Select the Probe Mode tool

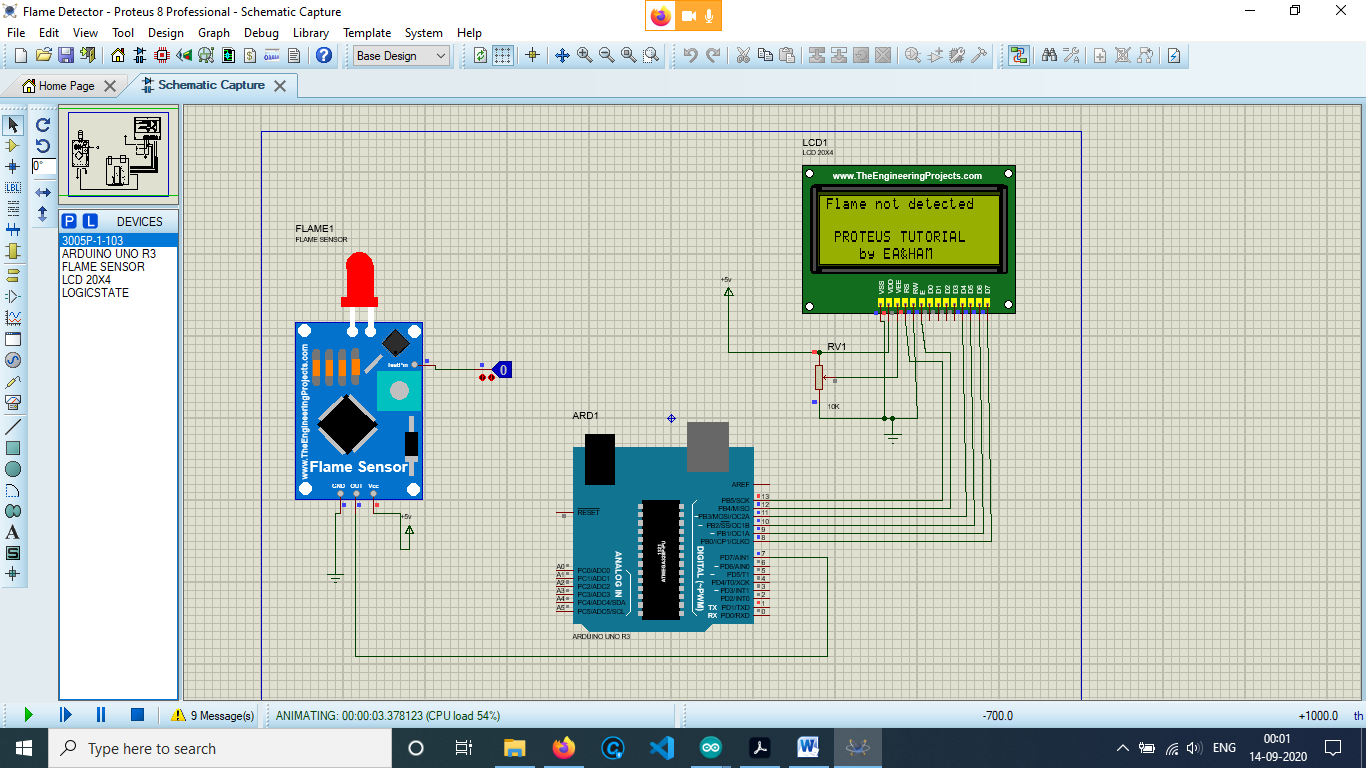point(13,381)
